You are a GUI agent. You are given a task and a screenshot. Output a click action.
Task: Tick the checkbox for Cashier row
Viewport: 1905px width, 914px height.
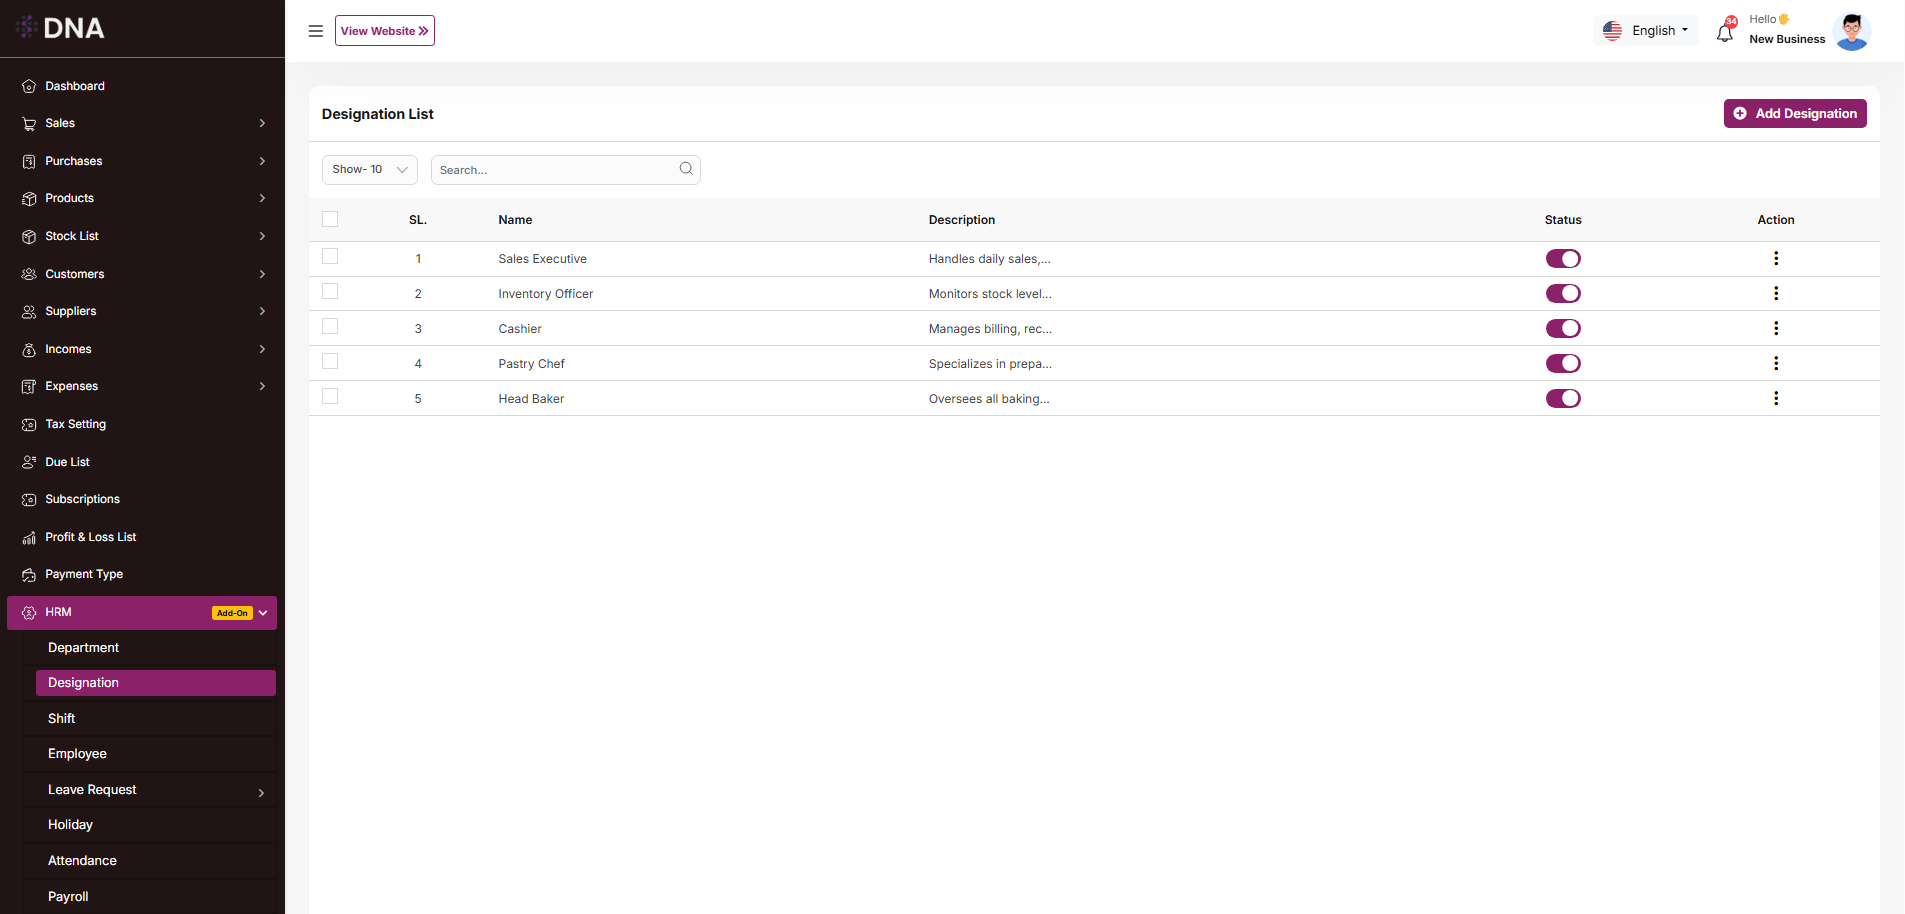[x=331, y=327]
